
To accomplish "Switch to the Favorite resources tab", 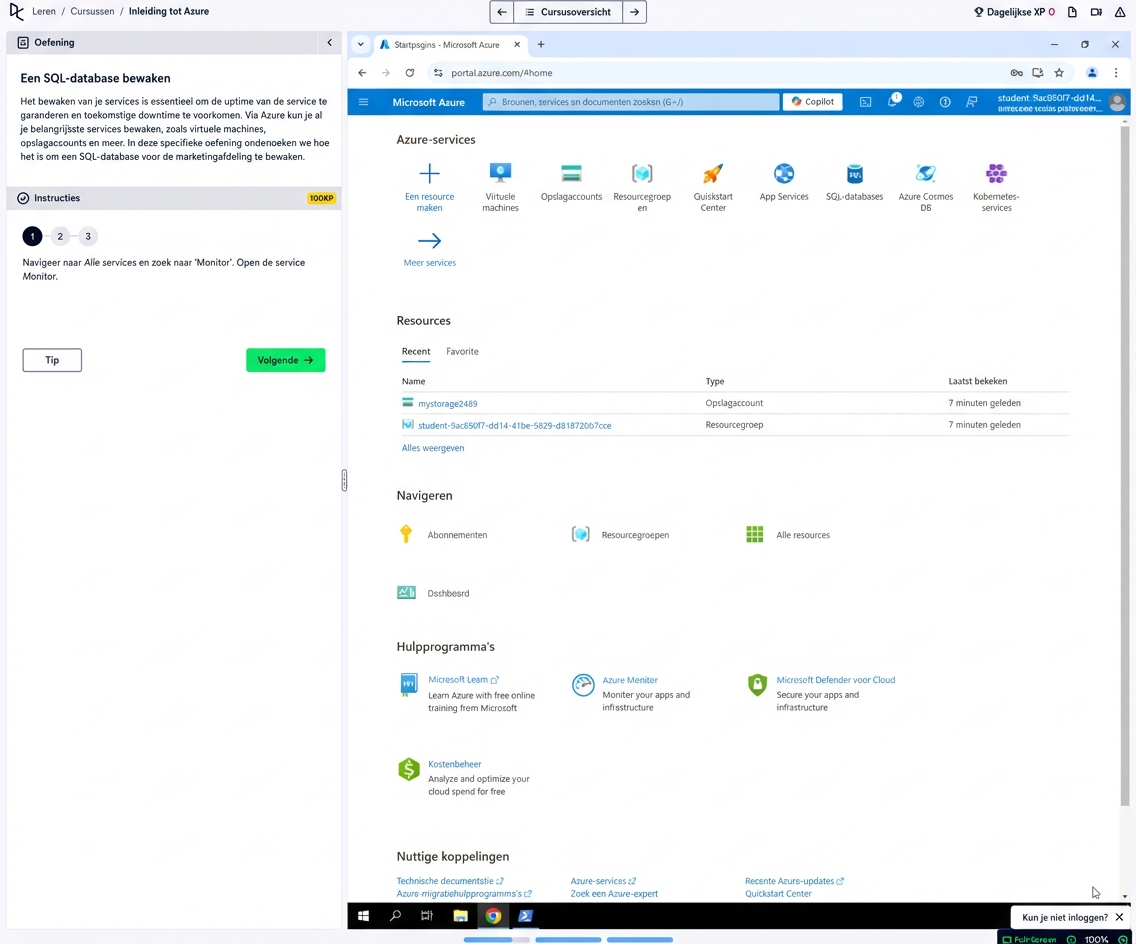I will pos(462,352).
